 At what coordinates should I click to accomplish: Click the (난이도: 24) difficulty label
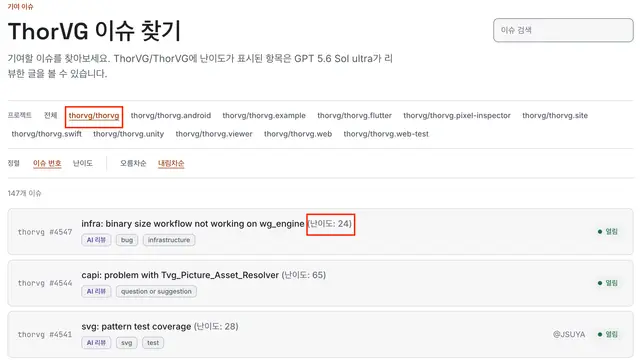pos(330,224)
